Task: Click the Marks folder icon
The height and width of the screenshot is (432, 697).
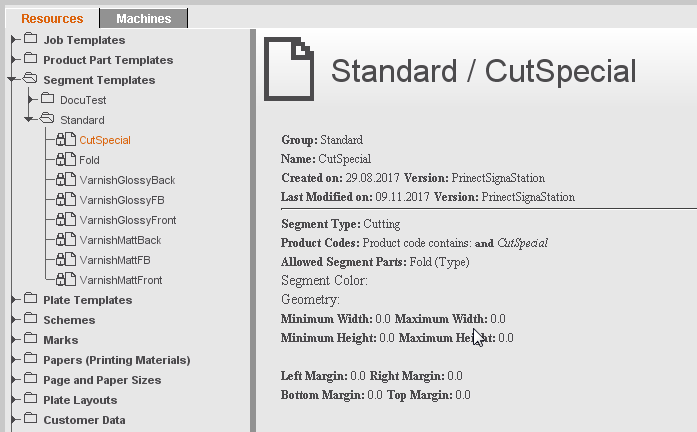Action: coord(30,340)
